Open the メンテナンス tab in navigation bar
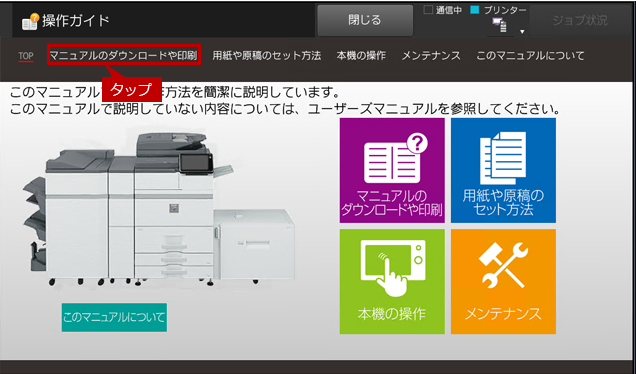The height and width of the screenshot is (374, 636). pyautogui.click(x=431, y=55)
